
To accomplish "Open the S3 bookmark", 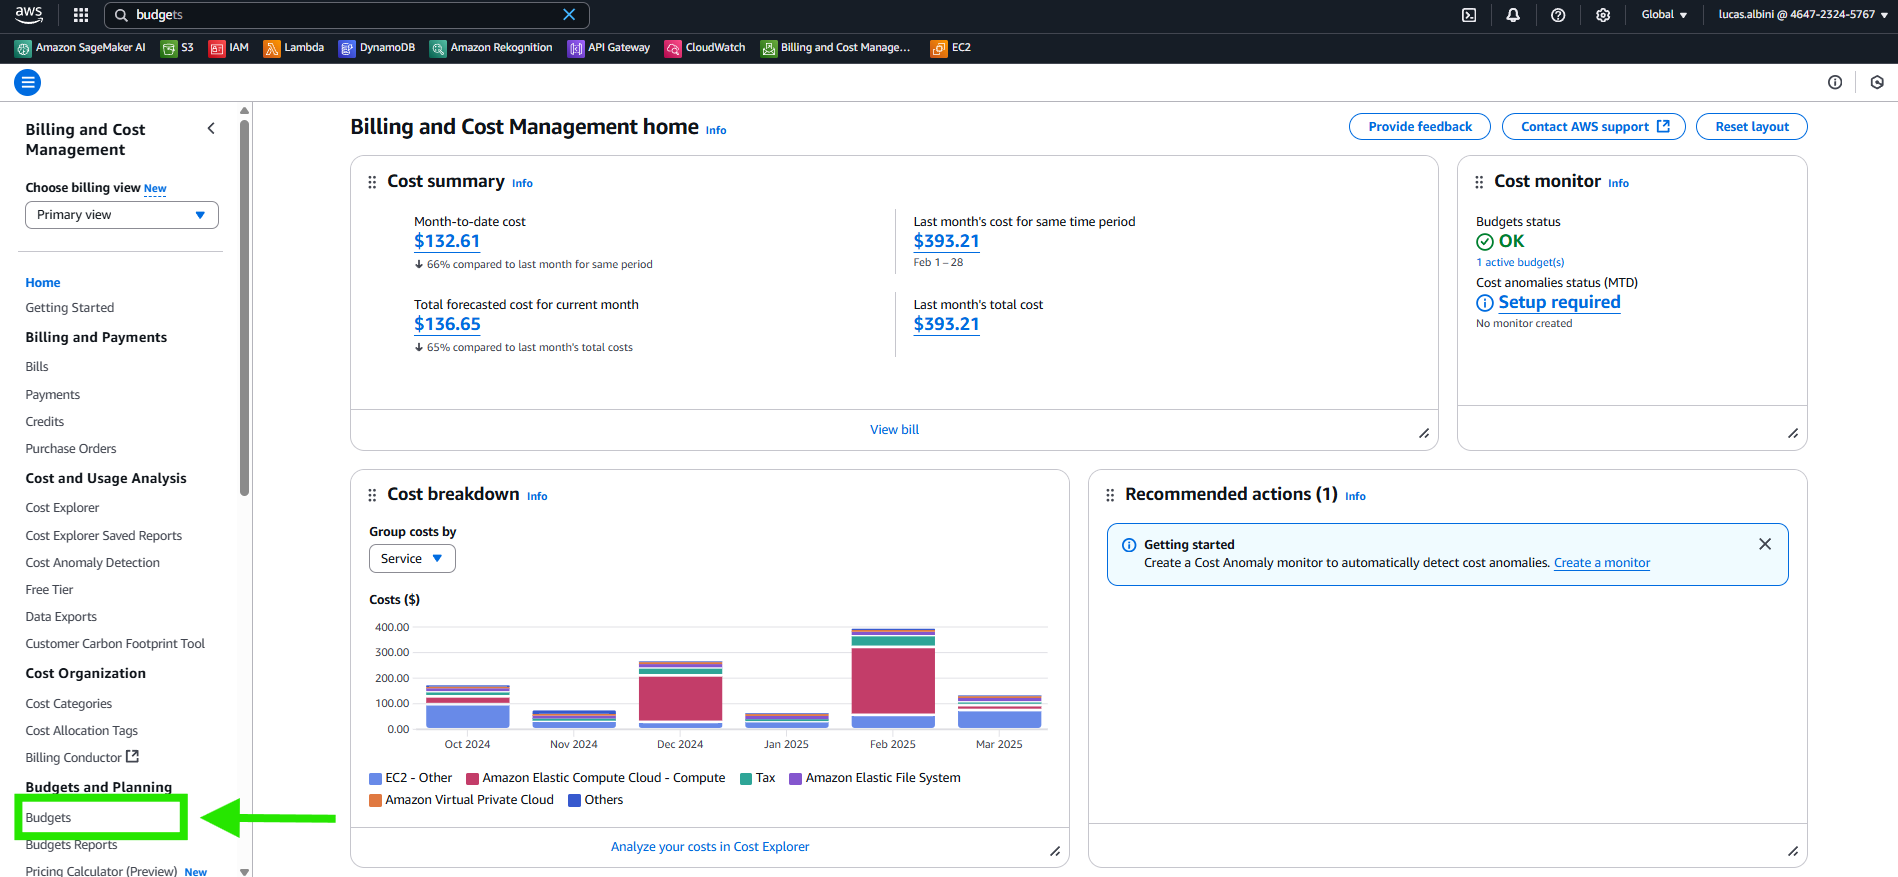I will tap(177, 48).
